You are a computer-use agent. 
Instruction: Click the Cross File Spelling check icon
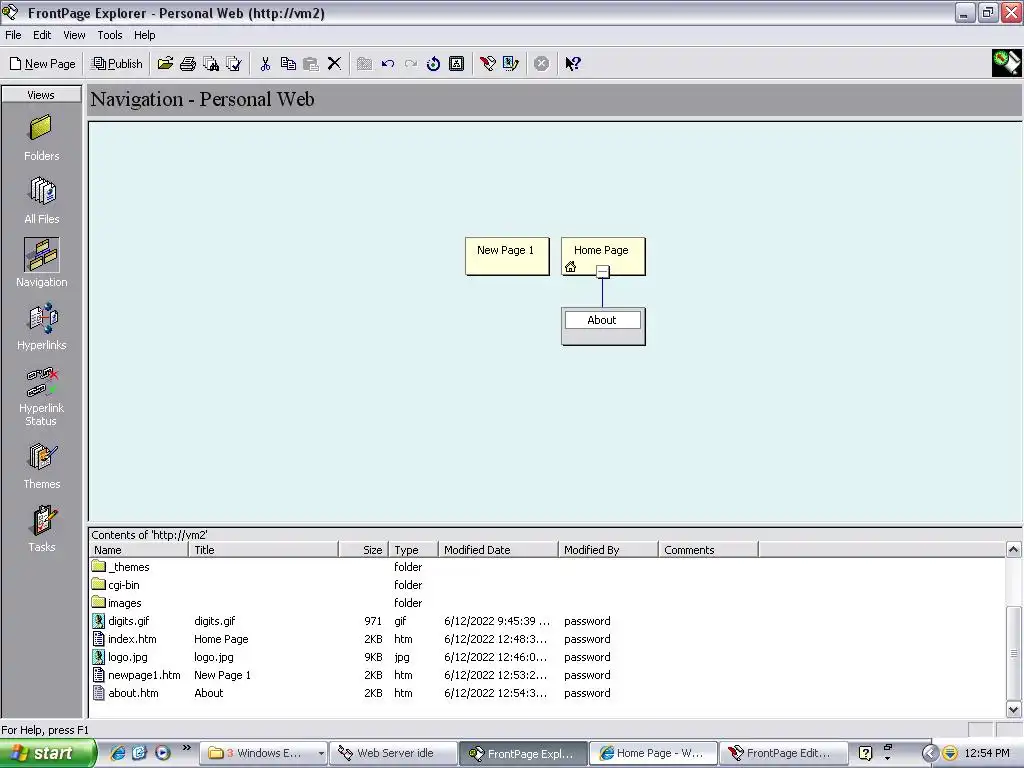point(234,63)
